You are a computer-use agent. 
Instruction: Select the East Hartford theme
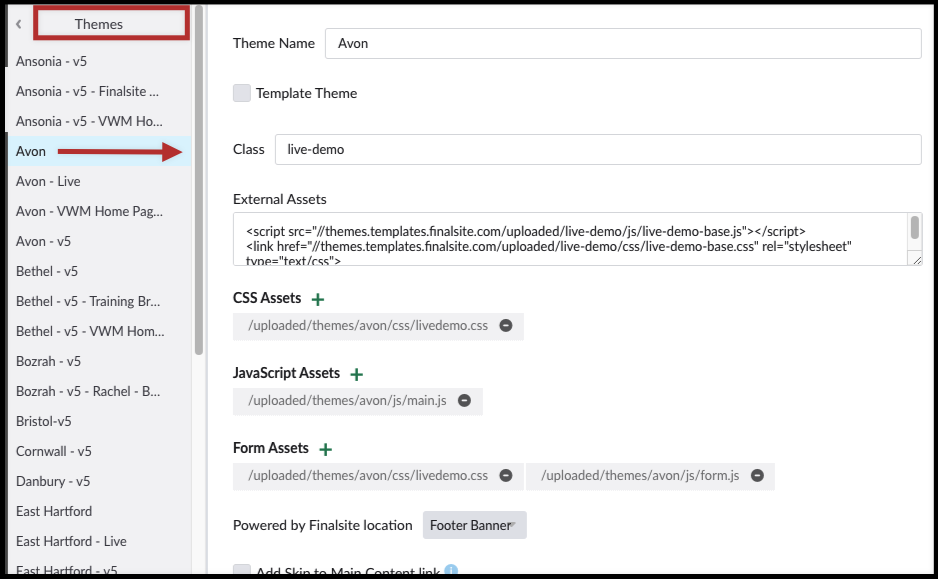point(99,511)
